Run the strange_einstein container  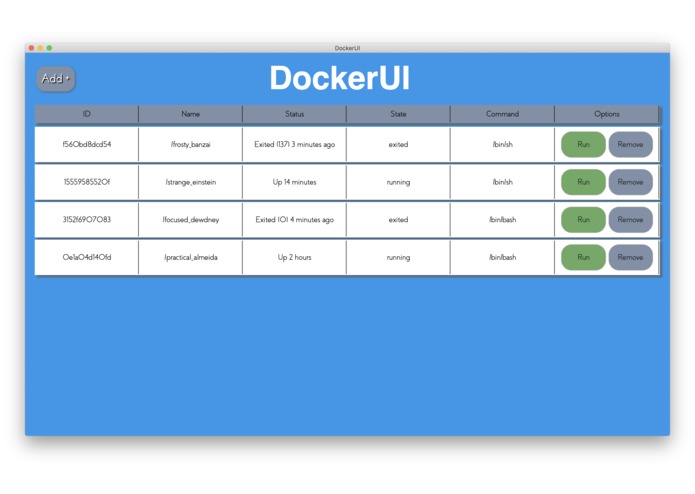[x=583, y=182]
